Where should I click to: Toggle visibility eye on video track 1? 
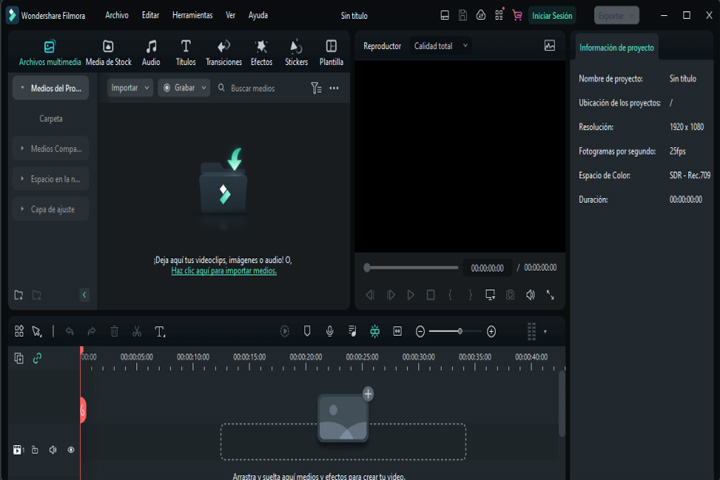(x=71, y=450)
